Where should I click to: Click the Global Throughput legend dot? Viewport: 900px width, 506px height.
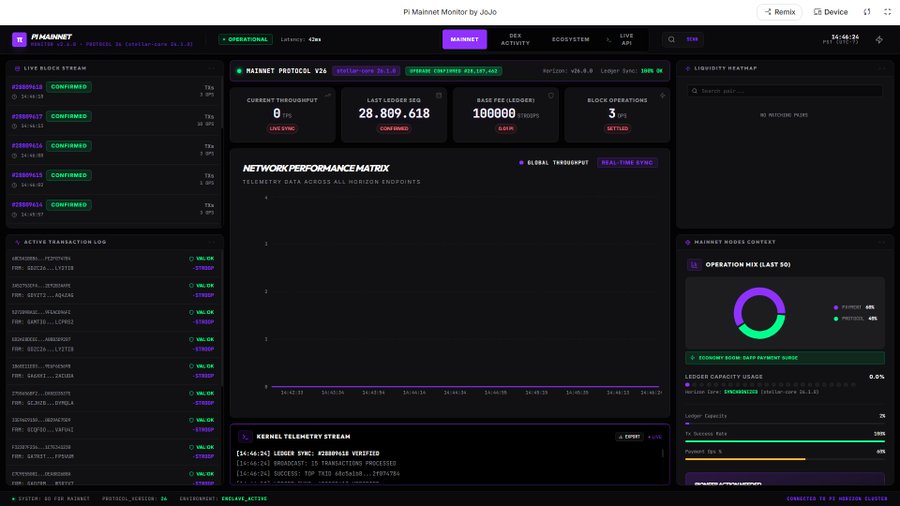(x=521, y=163)
